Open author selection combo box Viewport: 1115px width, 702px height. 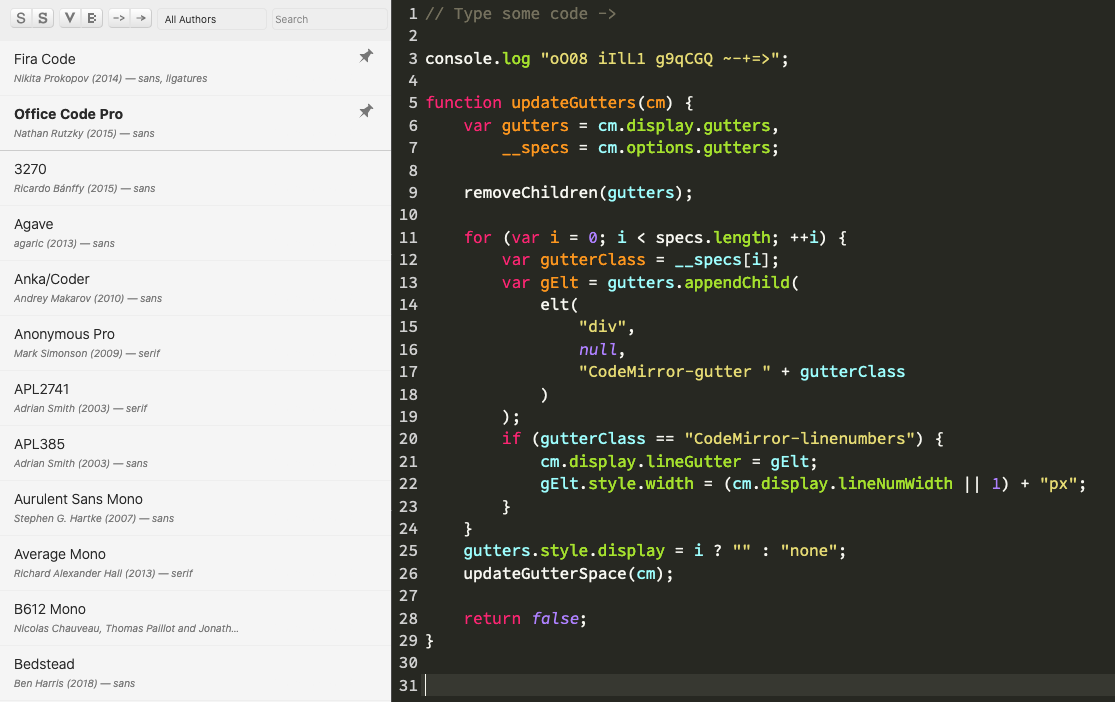(211, 17)
